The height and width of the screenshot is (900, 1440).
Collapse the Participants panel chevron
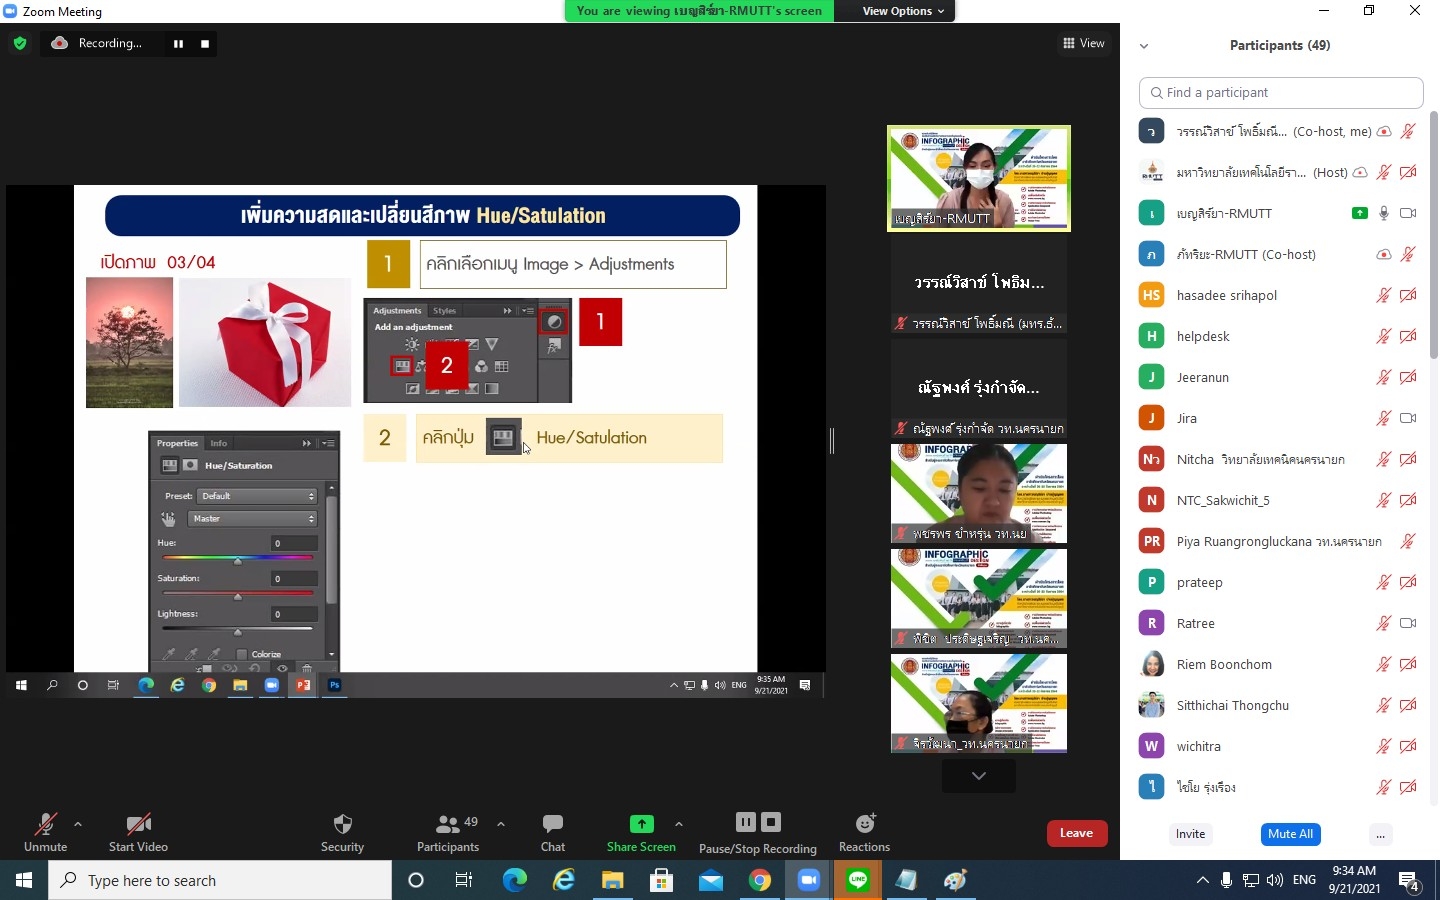[1144, 46]
